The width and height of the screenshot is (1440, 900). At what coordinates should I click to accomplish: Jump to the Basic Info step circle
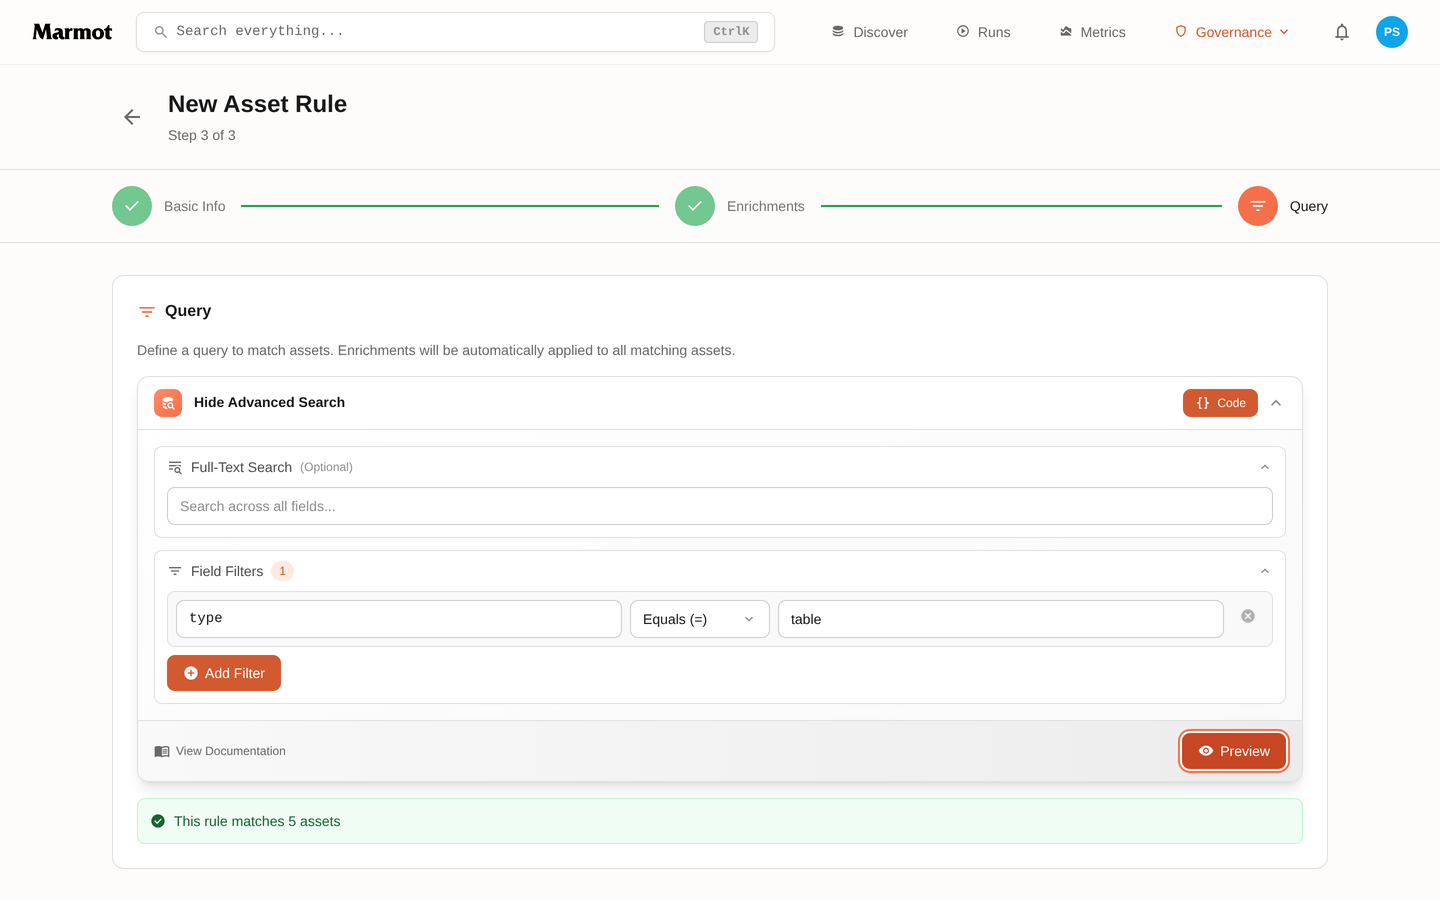click(132, 206)
